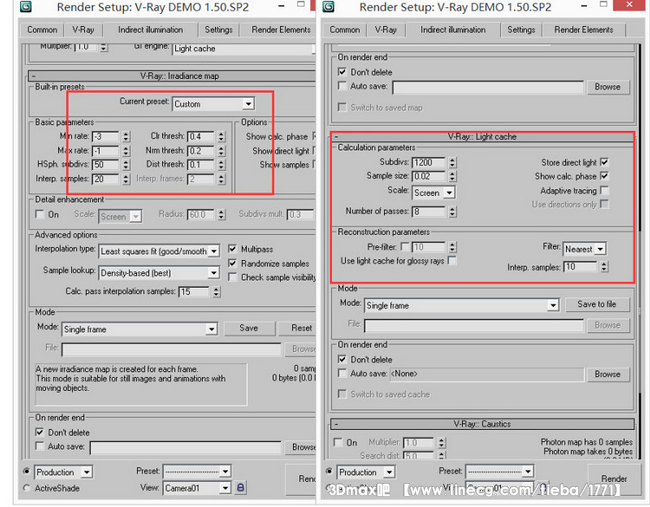Select the ActiveShade radio button
This screenshot has height=507, width=650.
point(27,488)
